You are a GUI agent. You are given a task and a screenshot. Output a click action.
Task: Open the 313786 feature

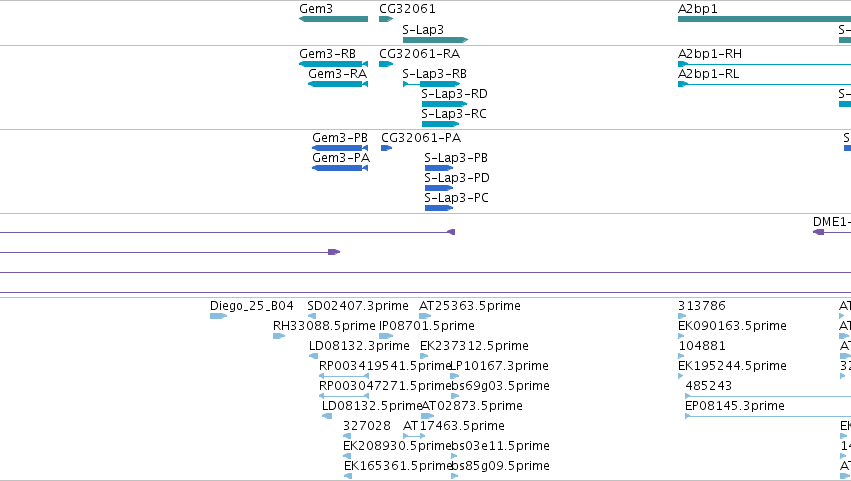(x=682, y=316)
